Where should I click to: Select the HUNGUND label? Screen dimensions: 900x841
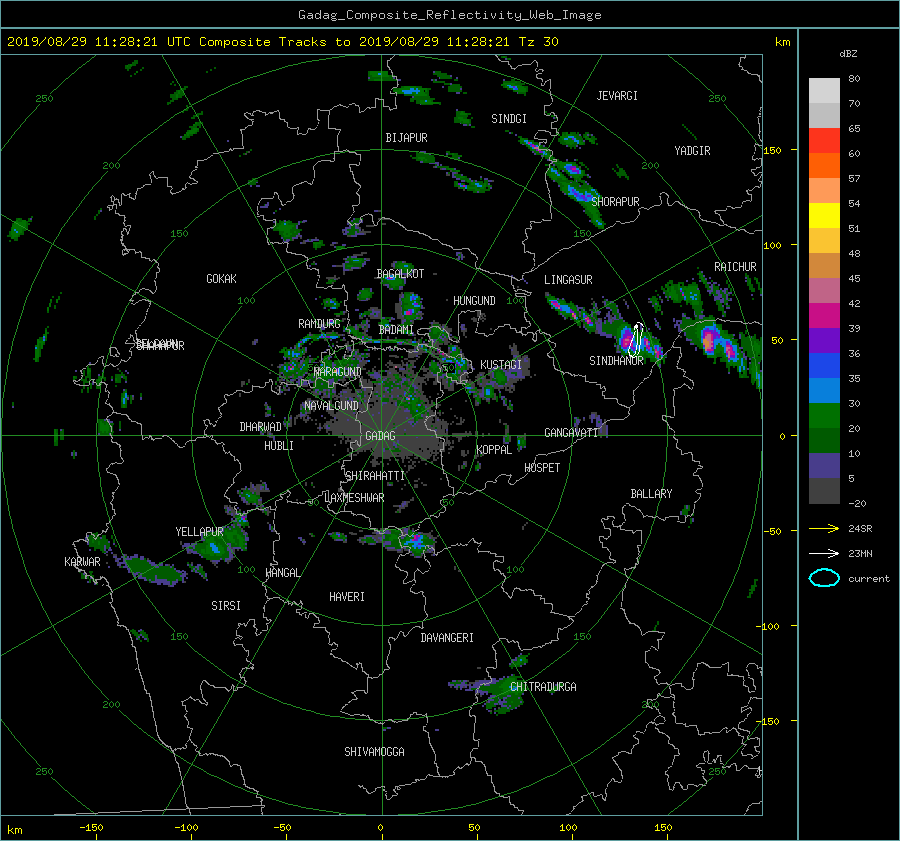[474, 301]
